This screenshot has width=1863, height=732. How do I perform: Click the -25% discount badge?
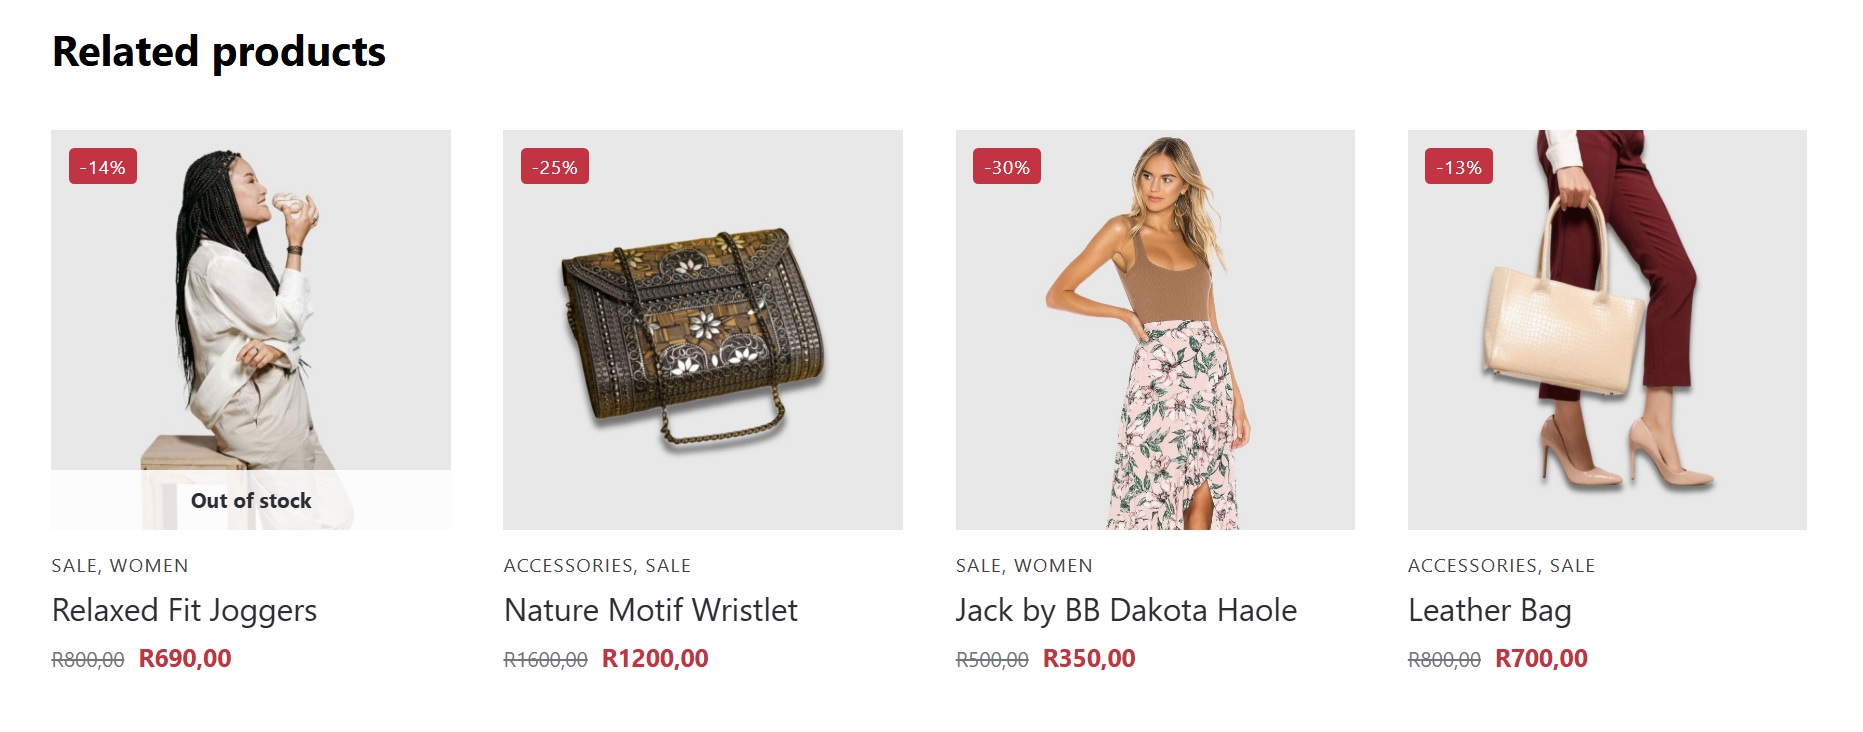pyautogui.click(x=555, y=167)
